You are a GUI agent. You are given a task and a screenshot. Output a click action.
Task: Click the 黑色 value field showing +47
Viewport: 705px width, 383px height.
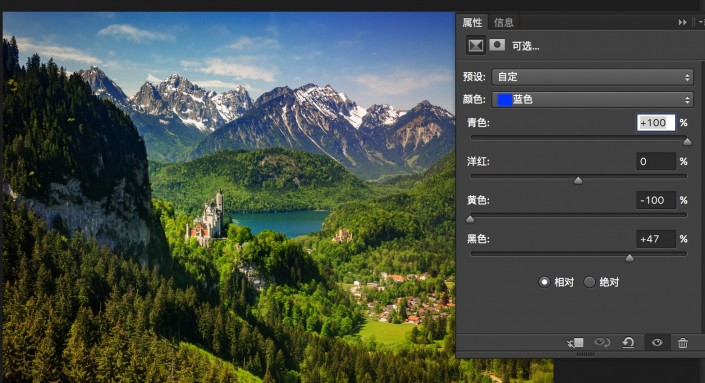point(656,239)
